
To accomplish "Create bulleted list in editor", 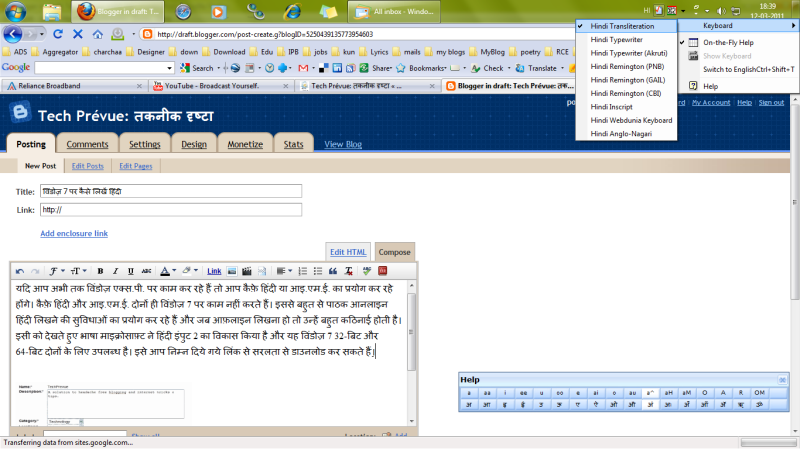I will (x=318, y=271).
